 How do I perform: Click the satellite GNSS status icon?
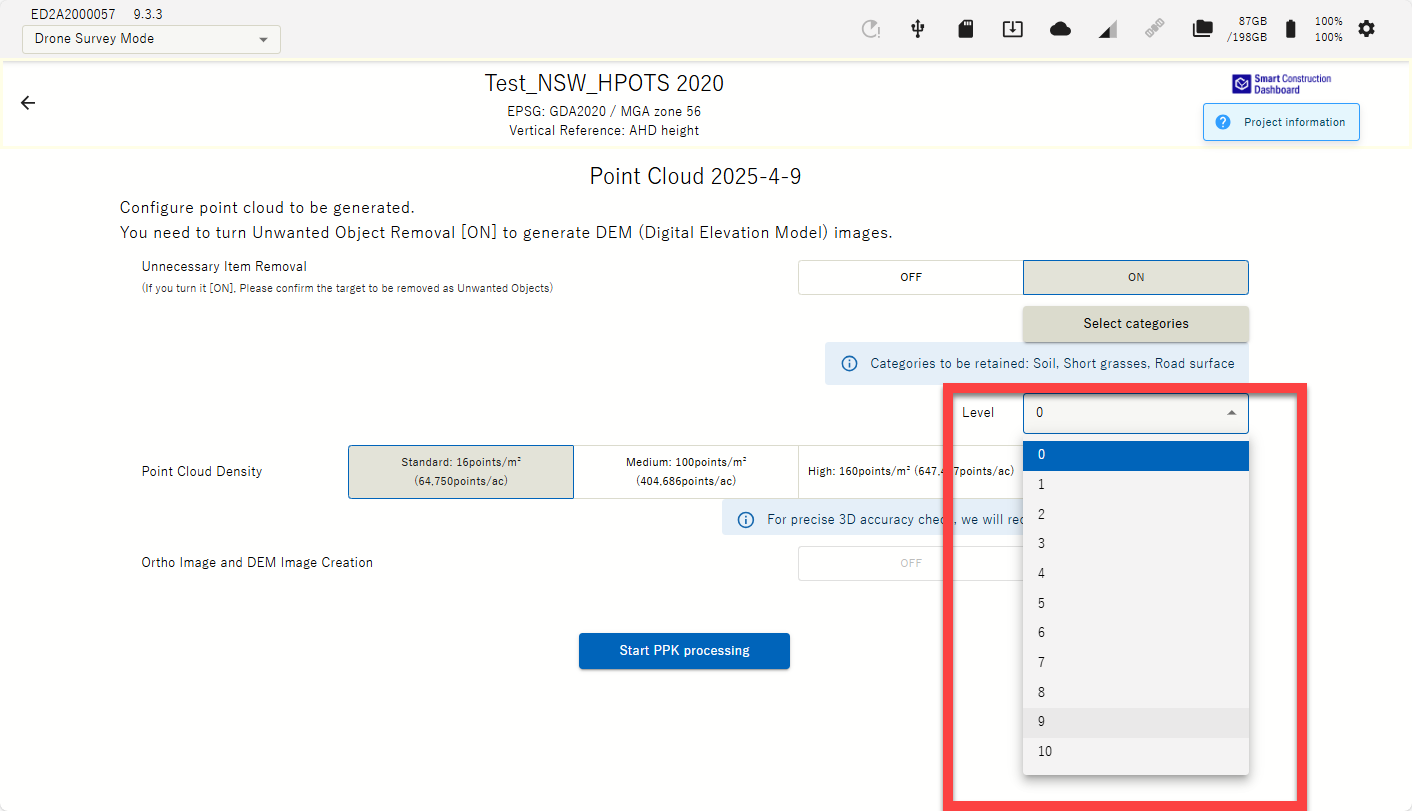point(1155,29)
